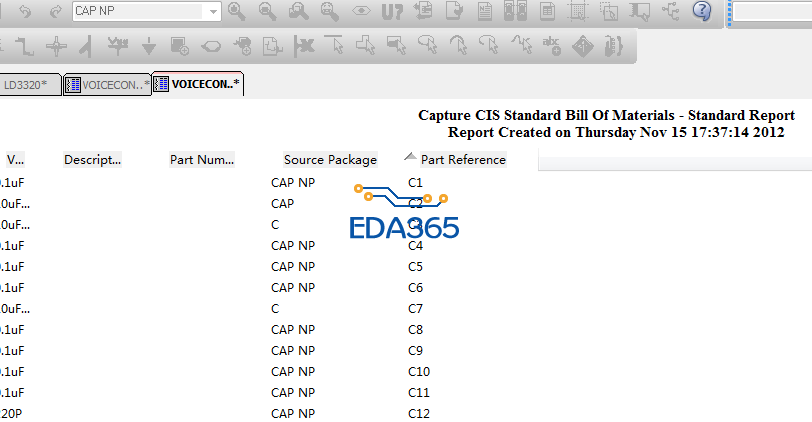Click the Zoom Out magnifier icon
Viewport: 812px width, 422px height.
(268, 11)
